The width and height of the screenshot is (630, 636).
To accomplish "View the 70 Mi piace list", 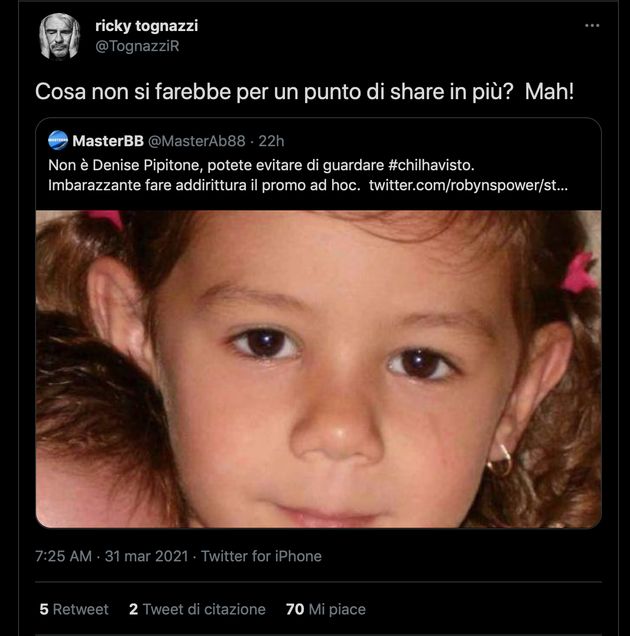I will coord(325,608).
